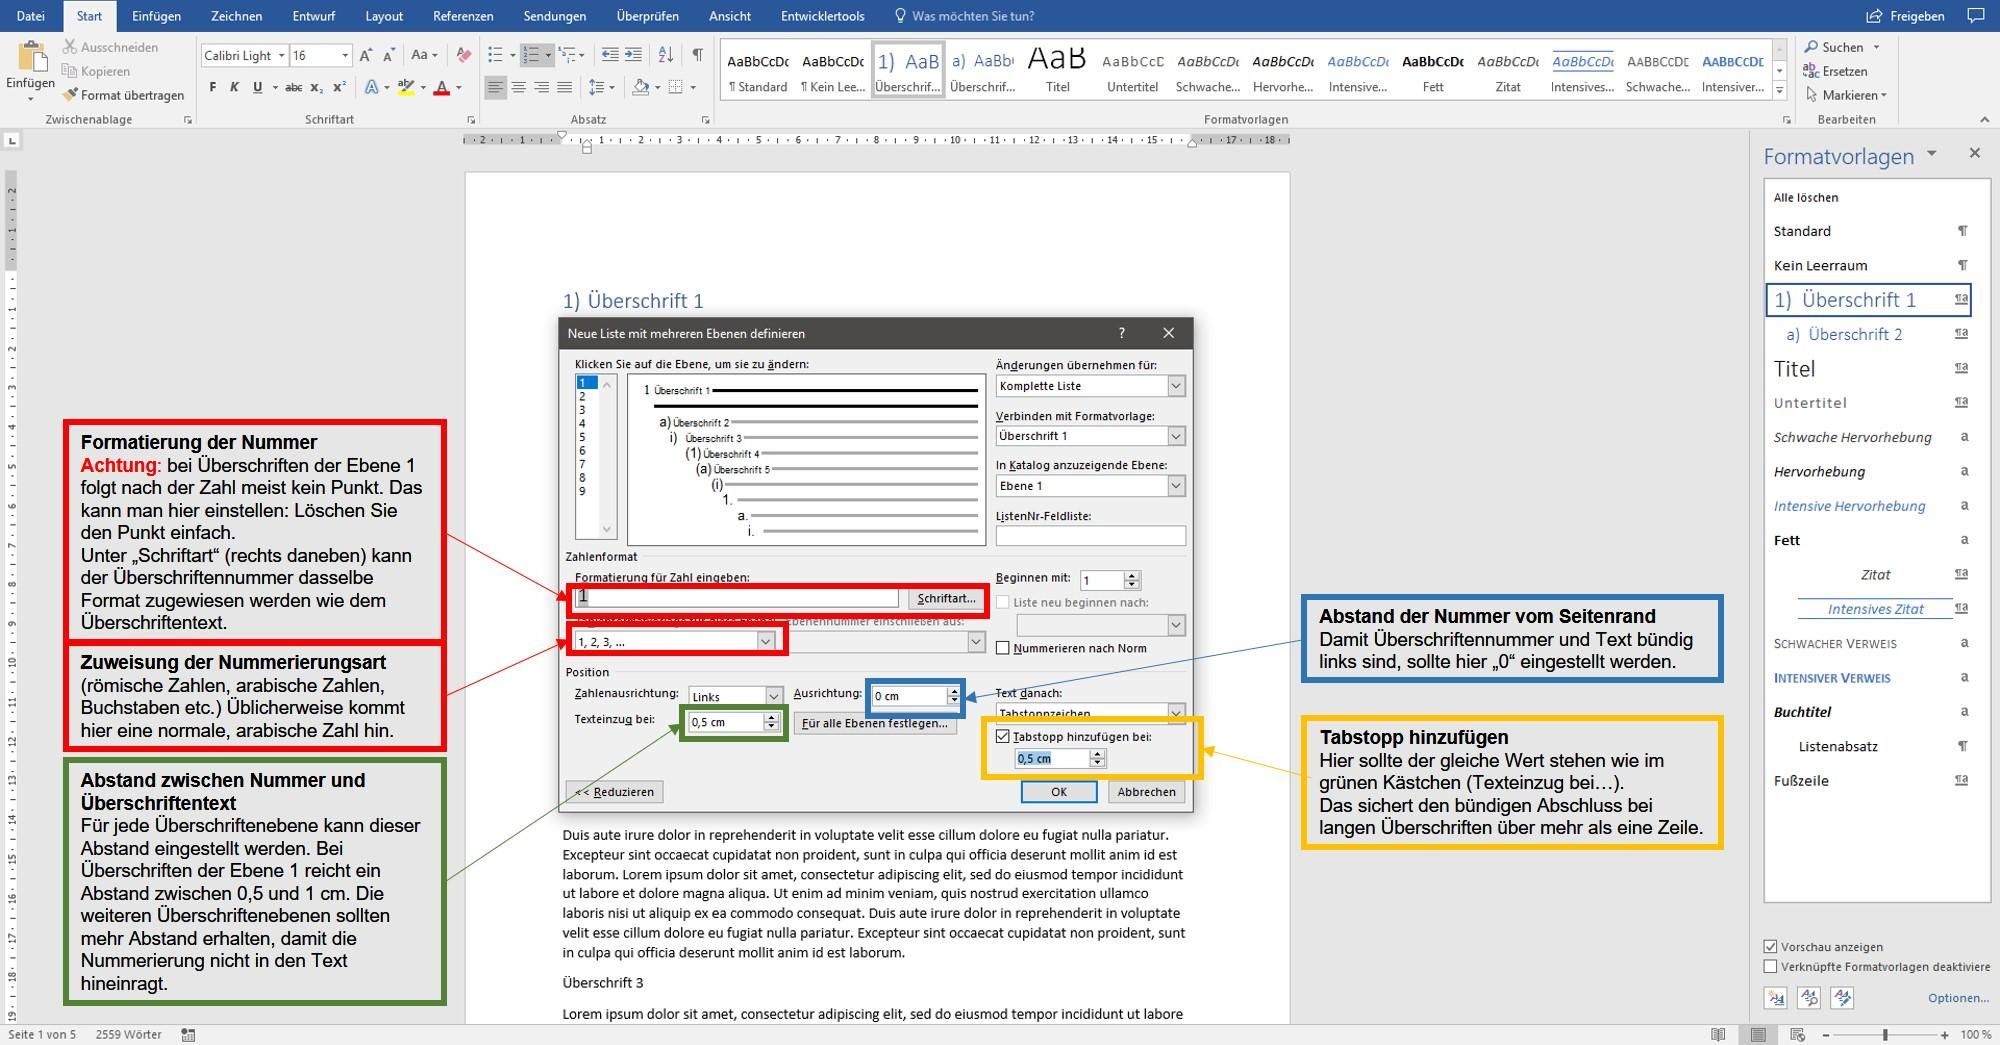
Task: Switch to the Referenzen tab
Action: tap(463, 15)
